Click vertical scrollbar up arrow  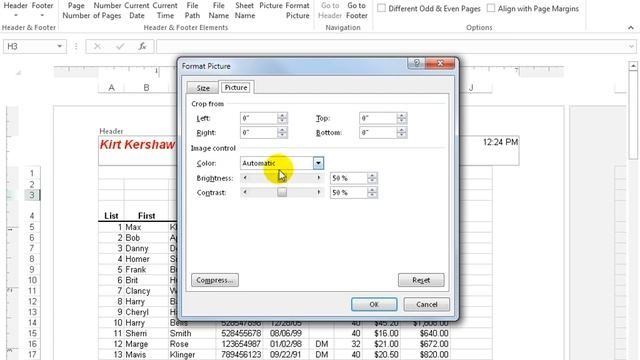(x=633, y=65)
